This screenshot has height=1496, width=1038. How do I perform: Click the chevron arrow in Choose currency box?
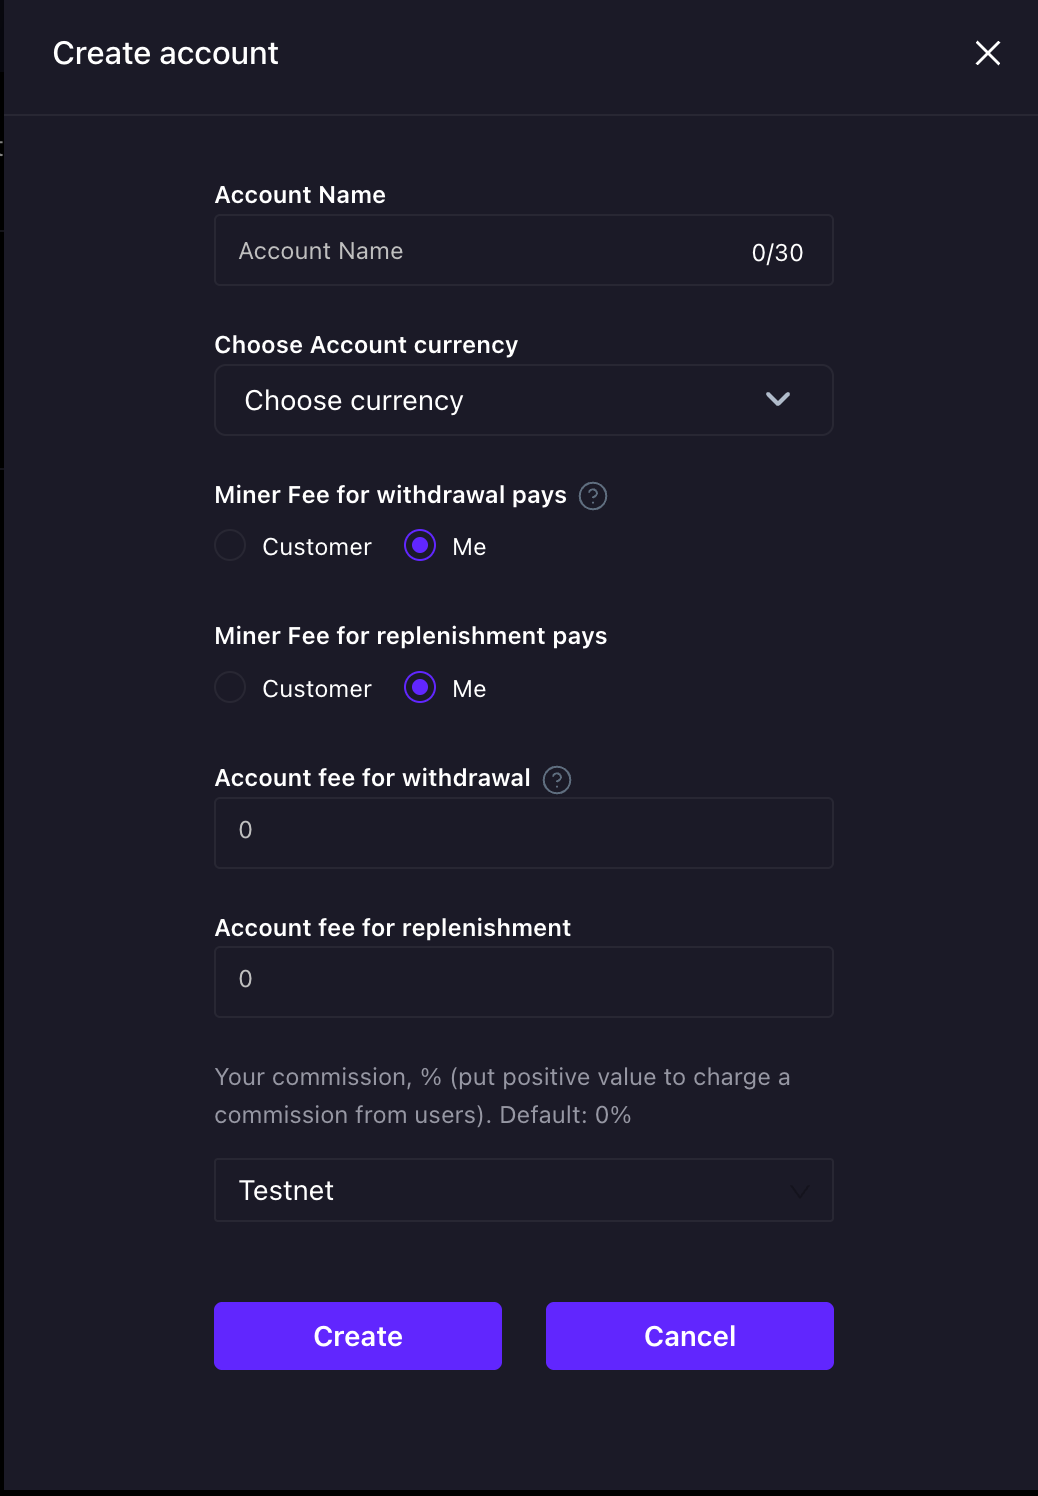(778, 400)
